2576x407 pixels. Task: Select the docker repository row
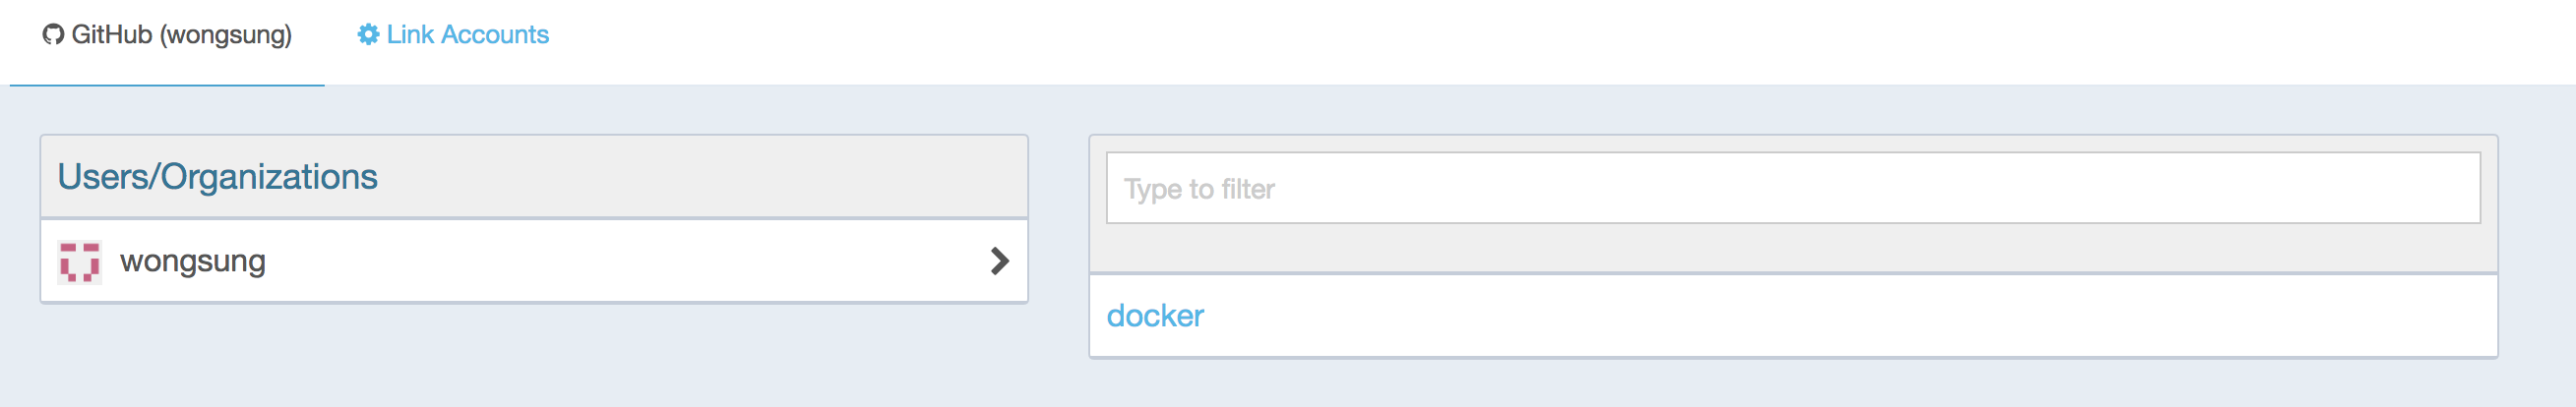pos(1793,316)
